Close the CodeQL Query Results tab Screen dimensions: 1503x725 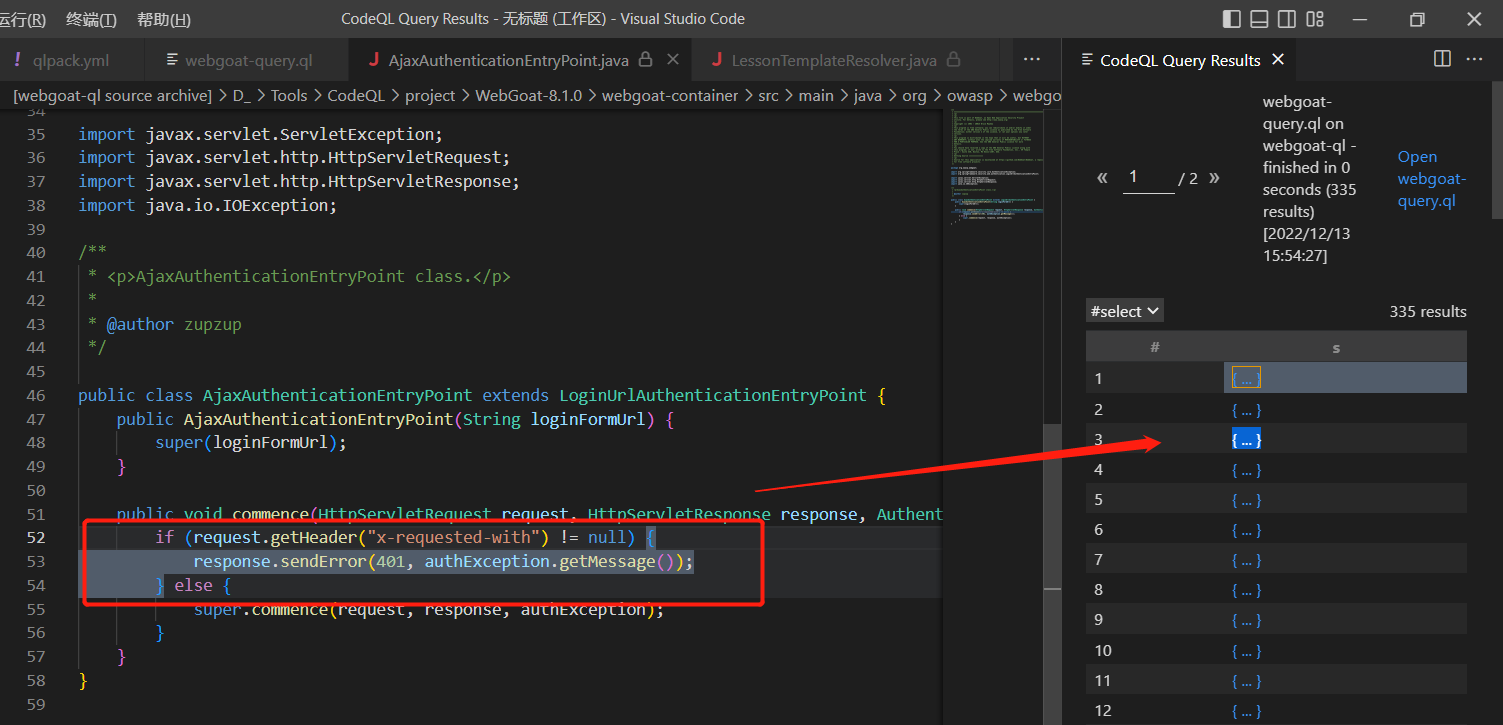point(1278,60)
